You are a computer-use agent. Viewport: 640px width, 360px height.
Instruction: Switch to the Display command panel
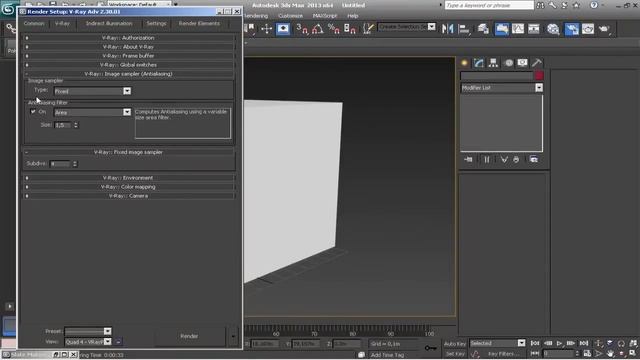pyautogui.click(x=522, y=62)
